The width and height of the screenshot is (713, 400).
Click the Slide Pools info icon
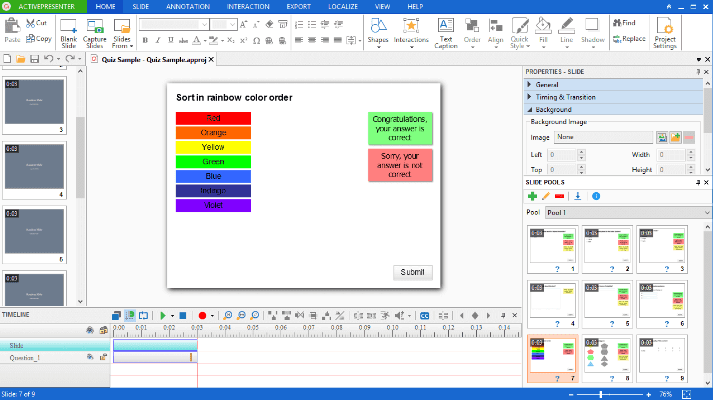596,196
